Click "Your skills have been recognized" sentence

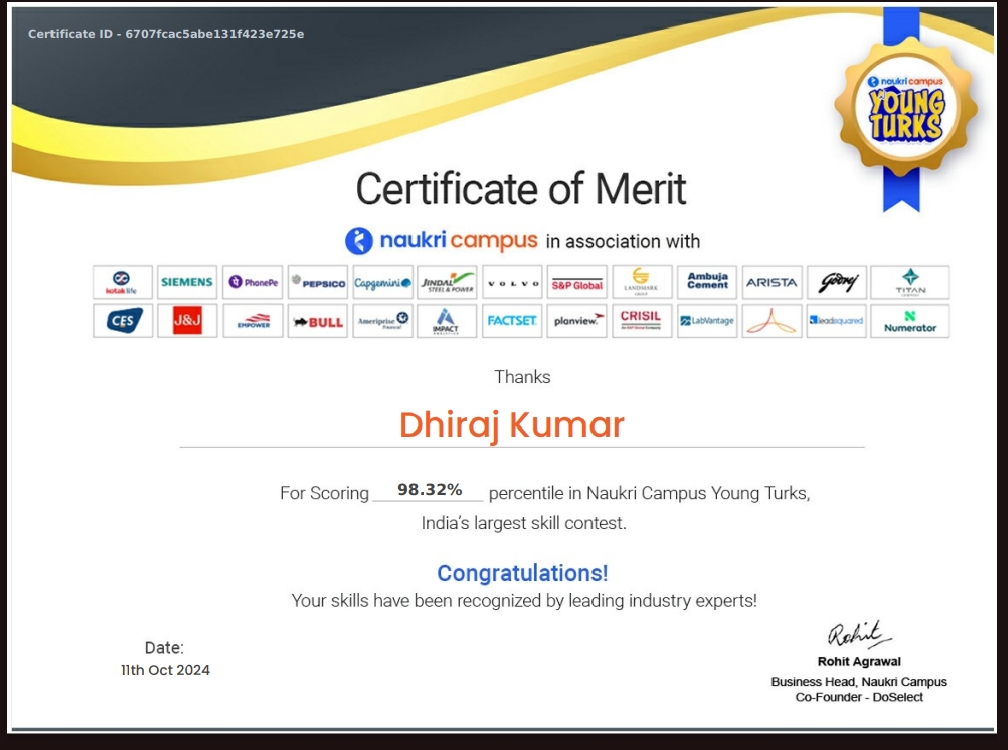click(524, 601)
